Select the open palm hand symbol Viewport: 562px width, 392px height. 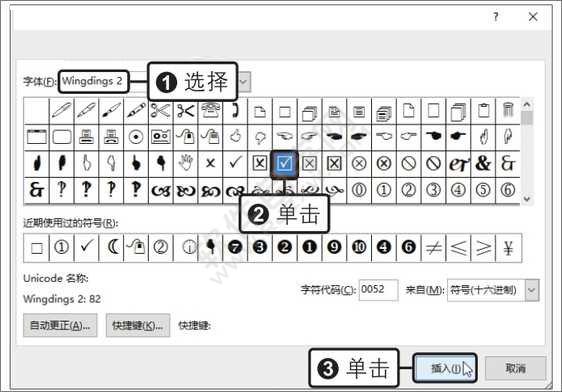click(x=185, y=163)
